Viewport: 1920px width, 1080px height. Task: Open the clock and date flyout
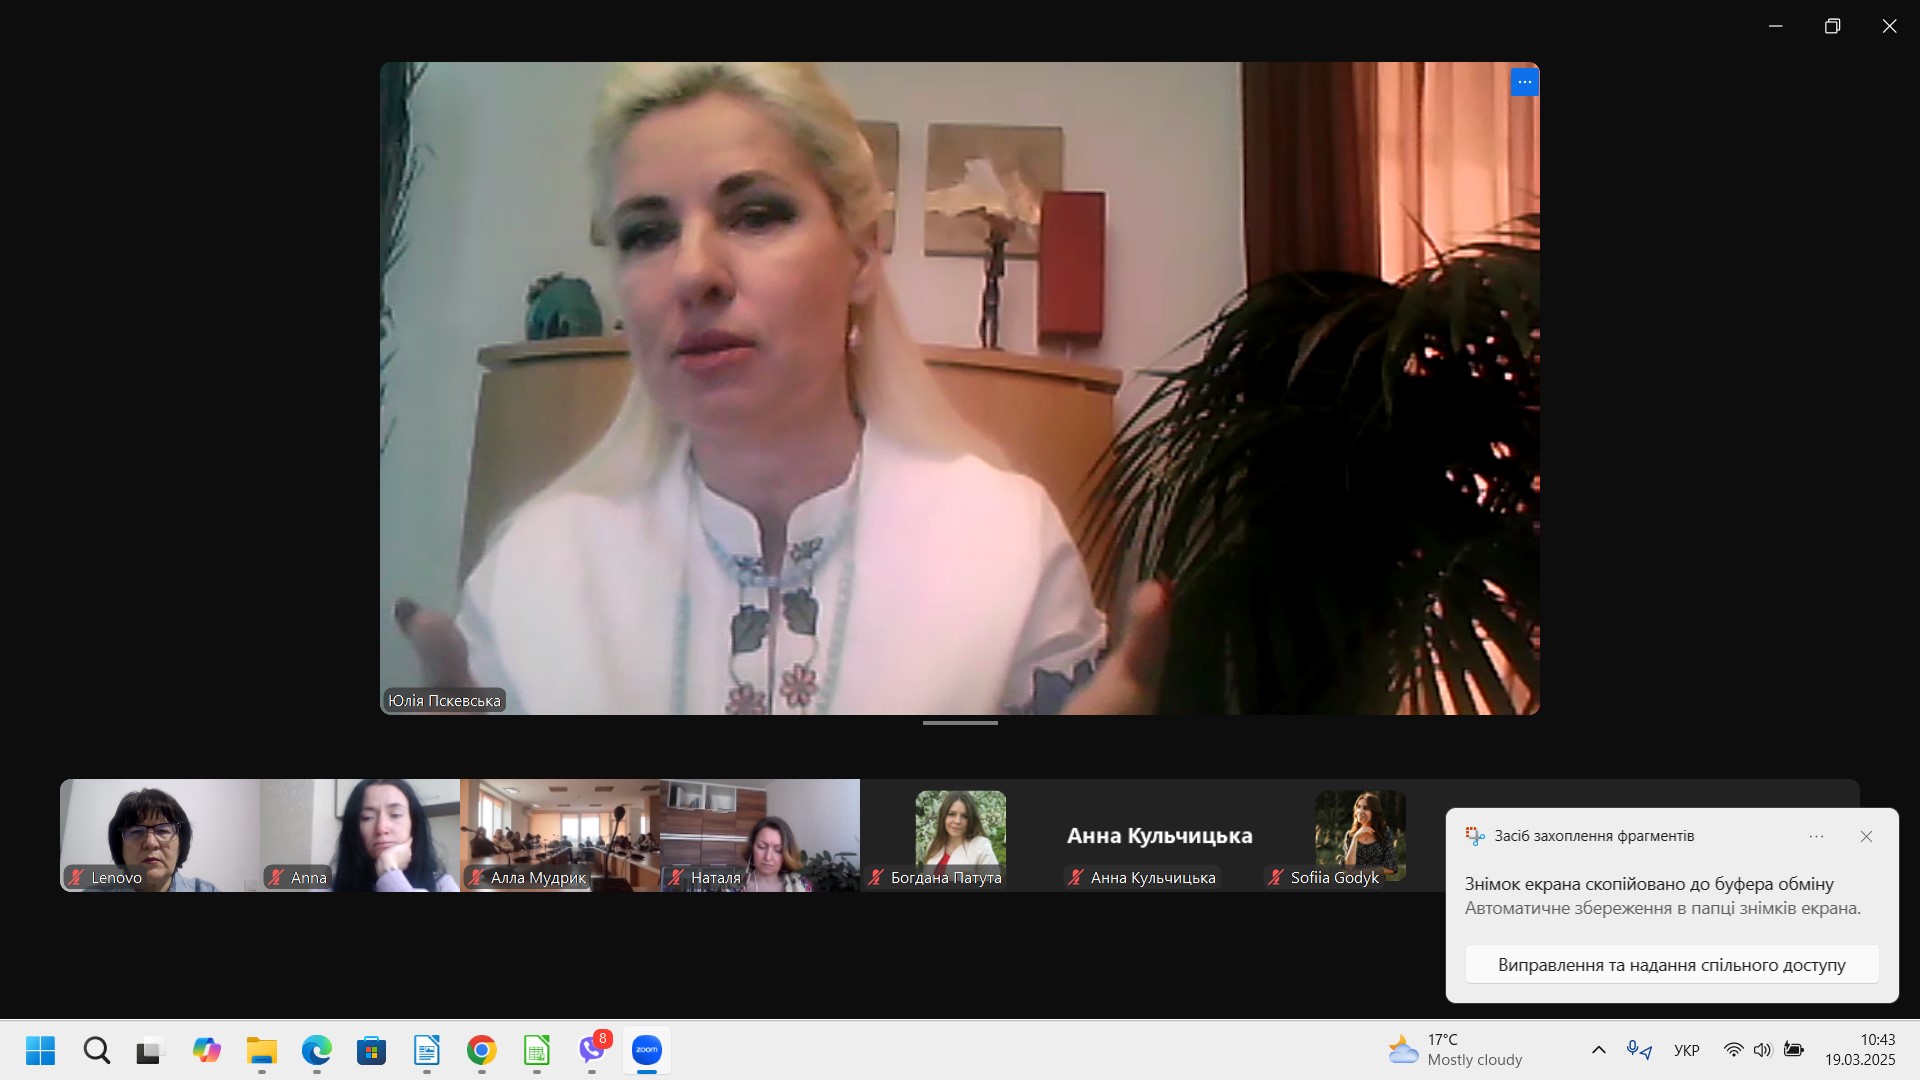pyautogui.click(x=1859, y=1050)
